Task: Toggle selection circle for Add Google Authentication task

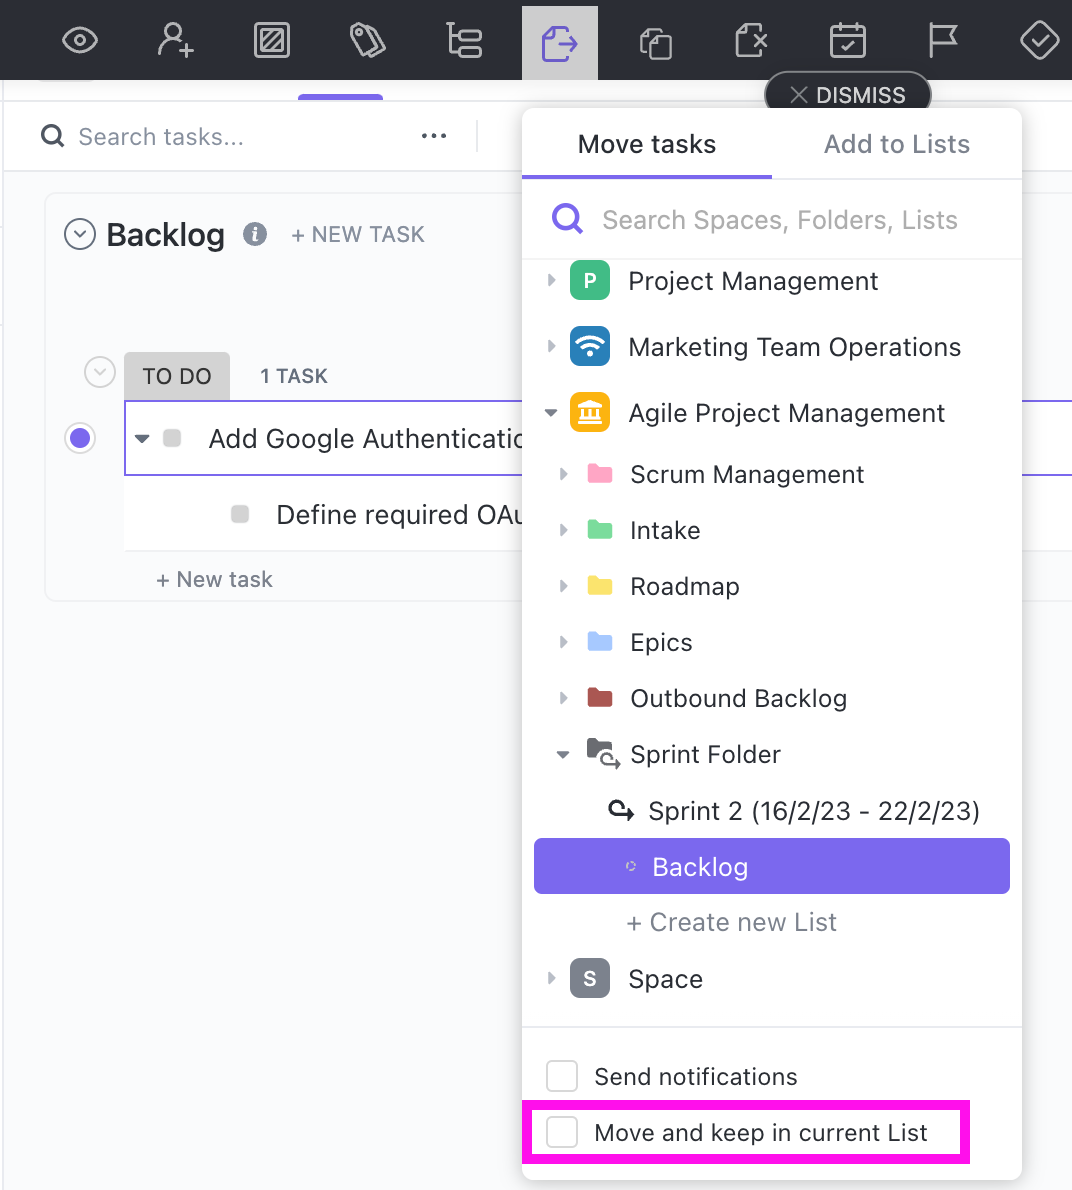Action: 80,438
